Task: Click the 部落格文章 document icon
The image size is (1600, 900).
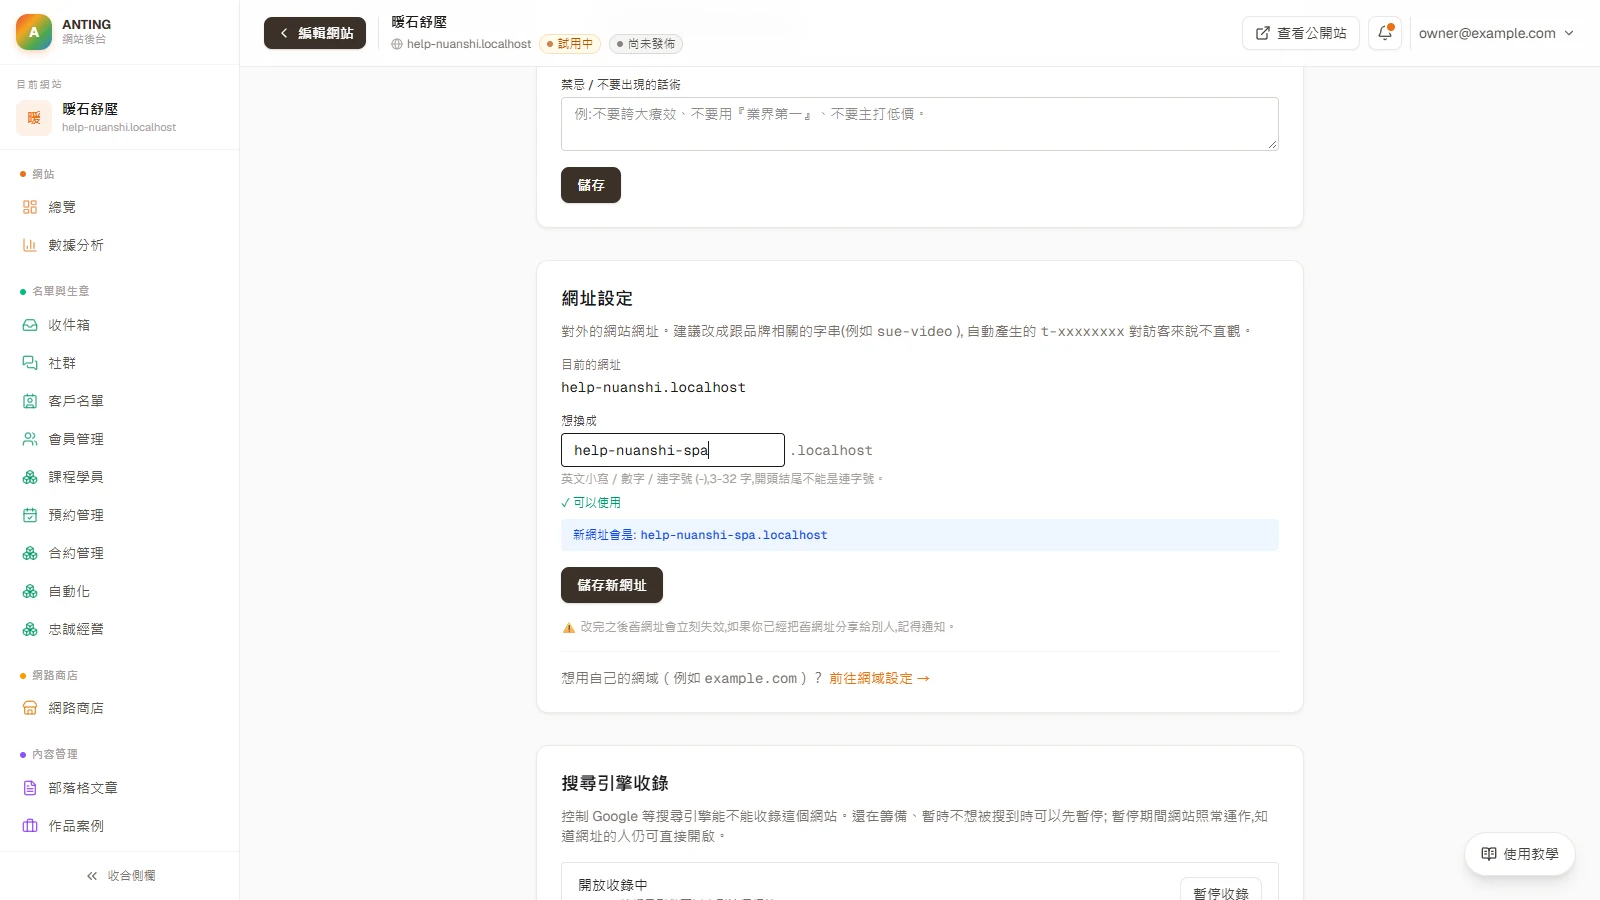Action: click(x=30, y=788)
